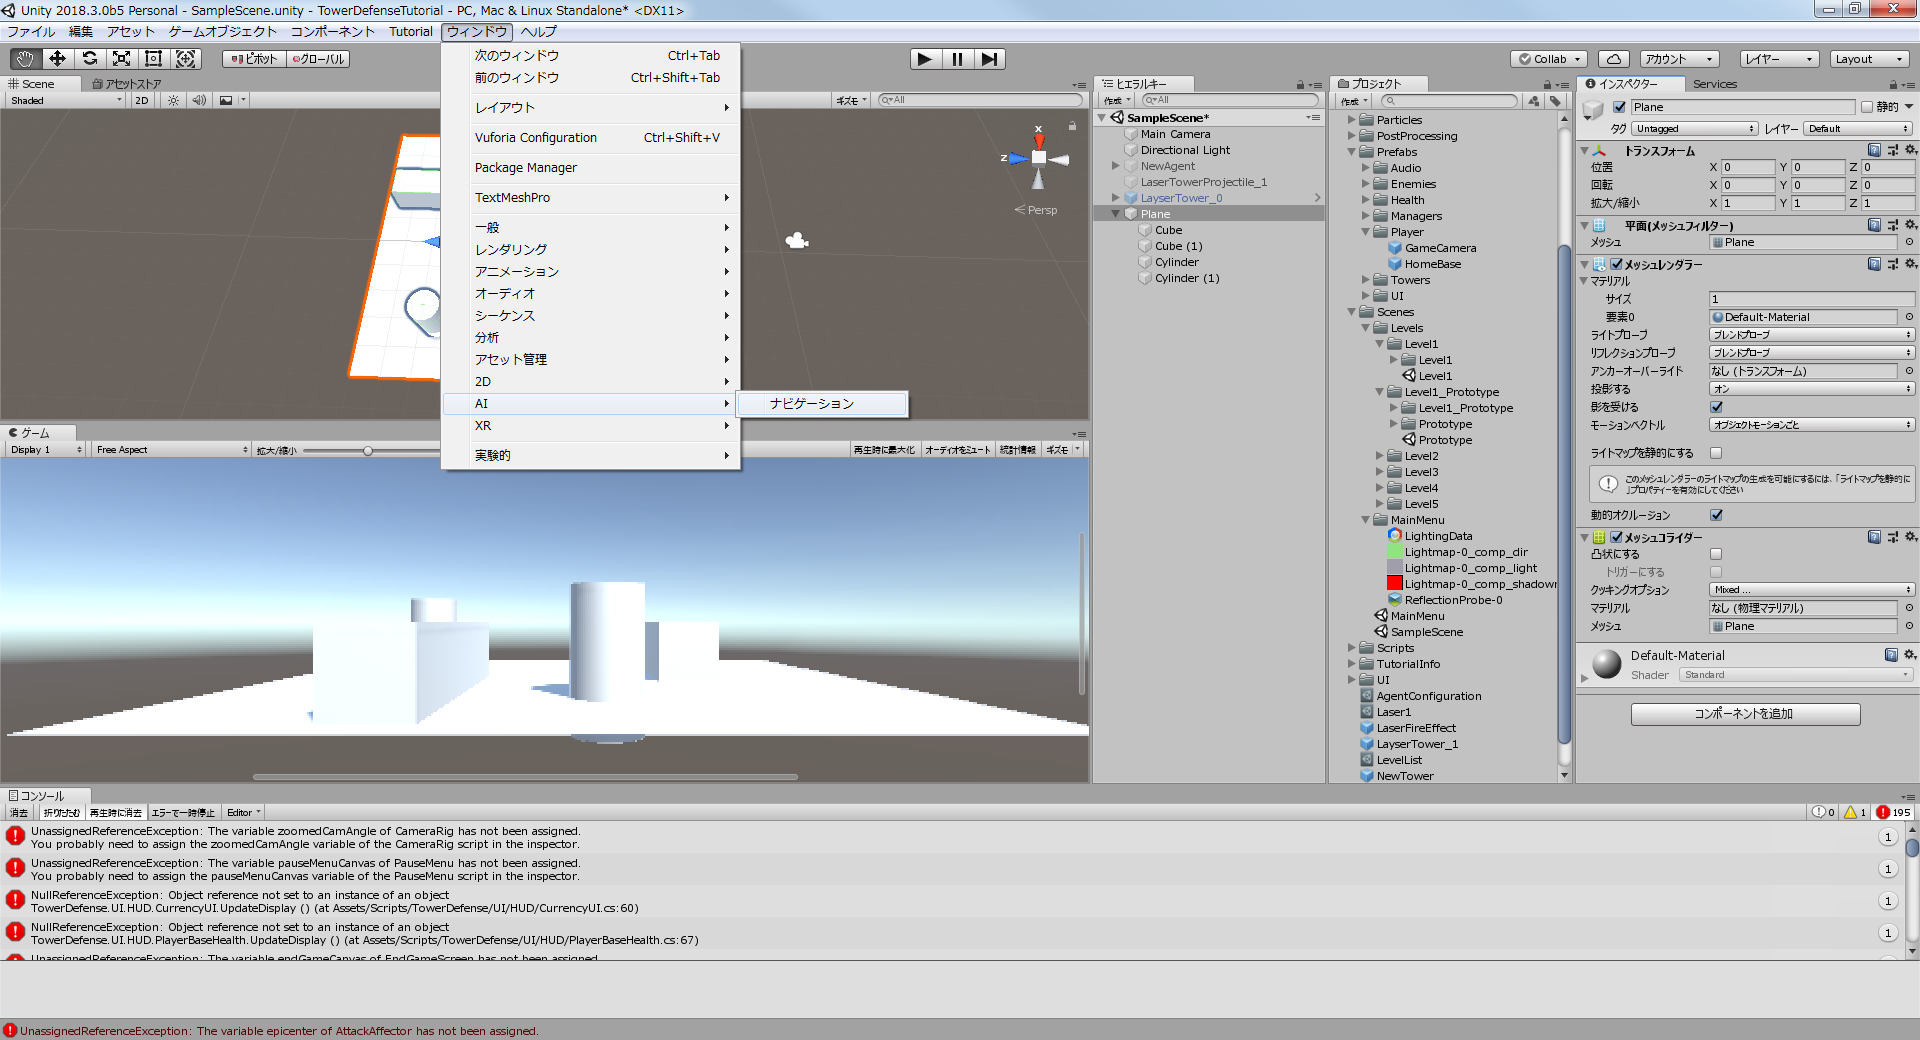1920x1040 pixels.
Task: Open the Layout dropdown
Action: 1868,59
